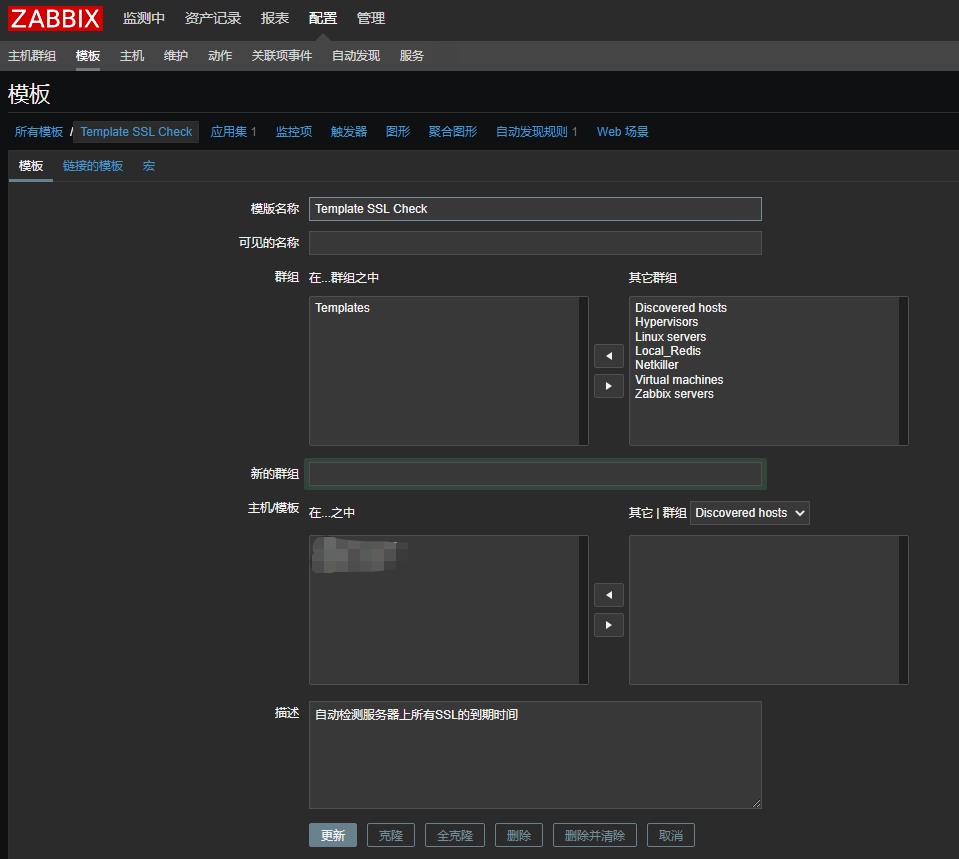The image size is (959, 859).
Task: Select the 模板 form tab
Action: [x=31, y=166]
